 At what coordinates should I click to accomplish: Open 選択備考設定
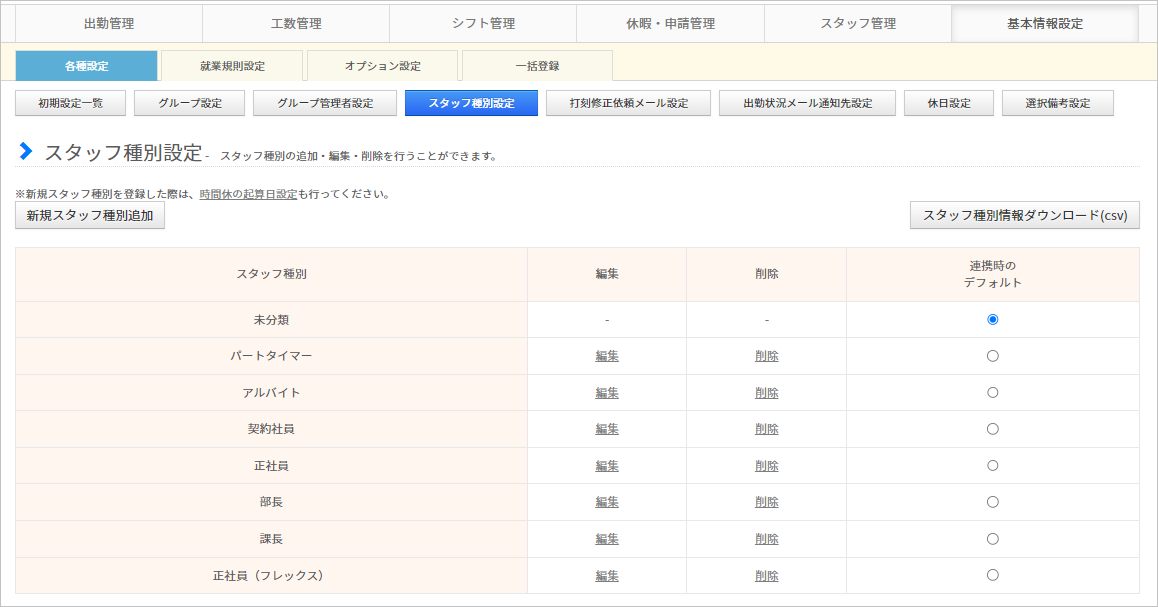click(x=1058, y=103)
